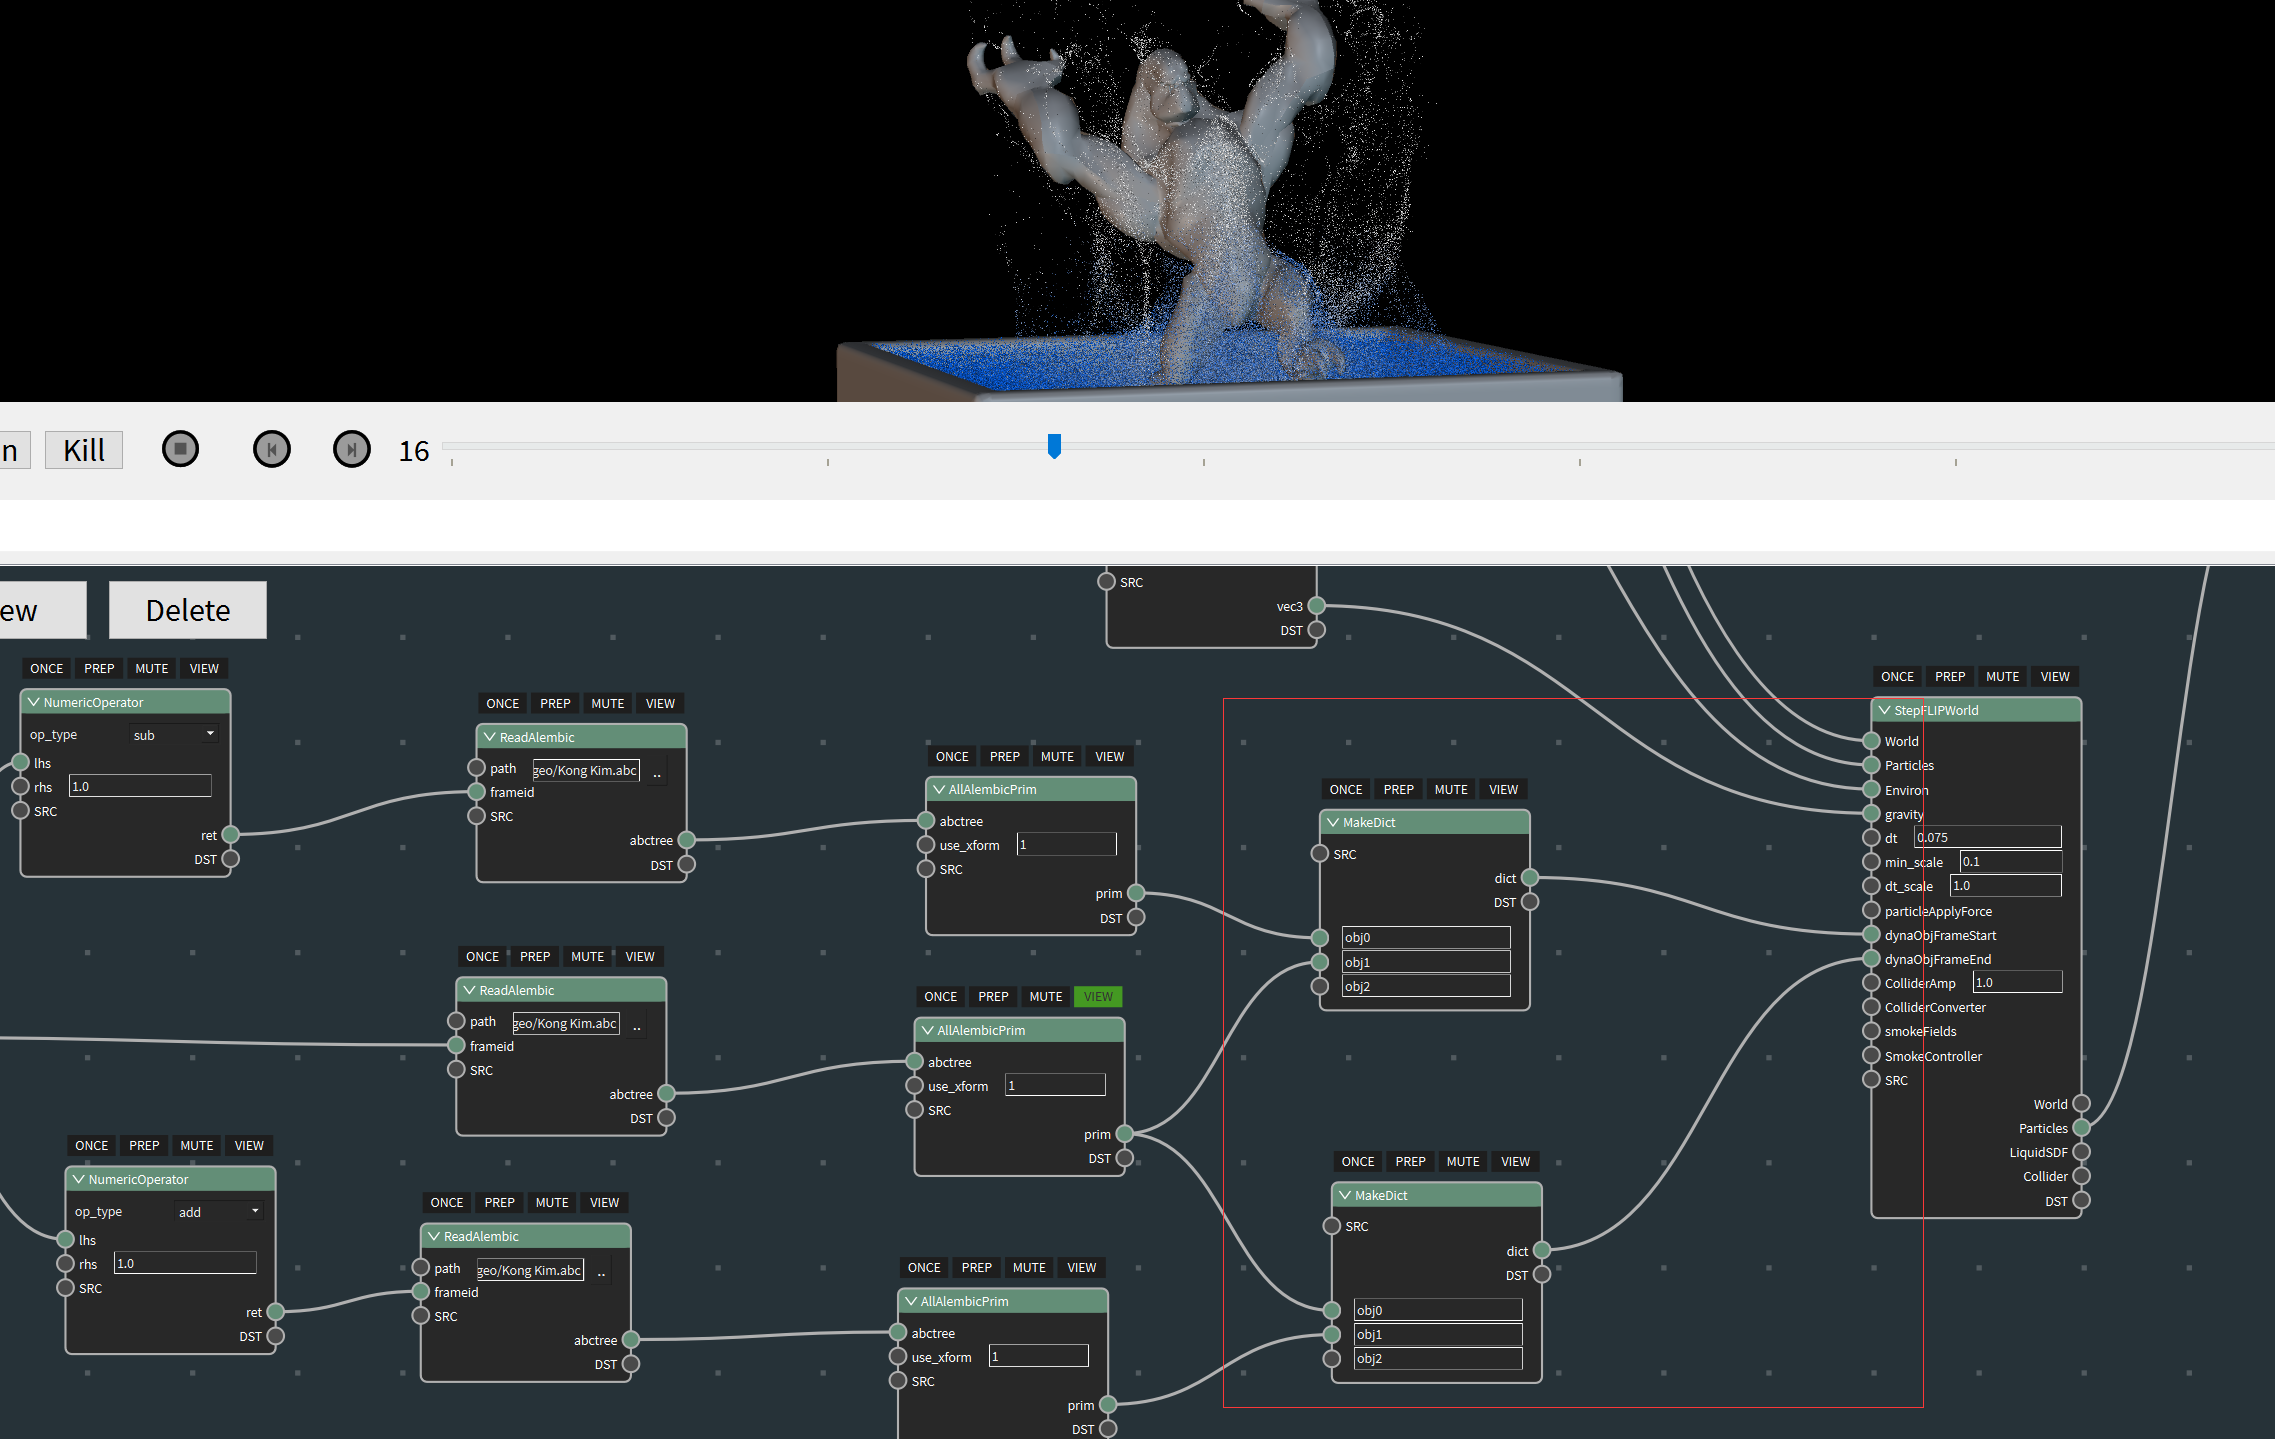Click the dict output socket of upper MakeDict
This screenshot has height=1439, width=2275.
[1529, 878]
